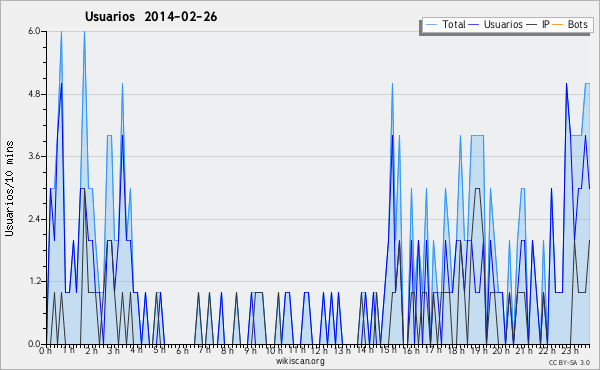Click the '8 h' x-axis label

pos(227,350)
